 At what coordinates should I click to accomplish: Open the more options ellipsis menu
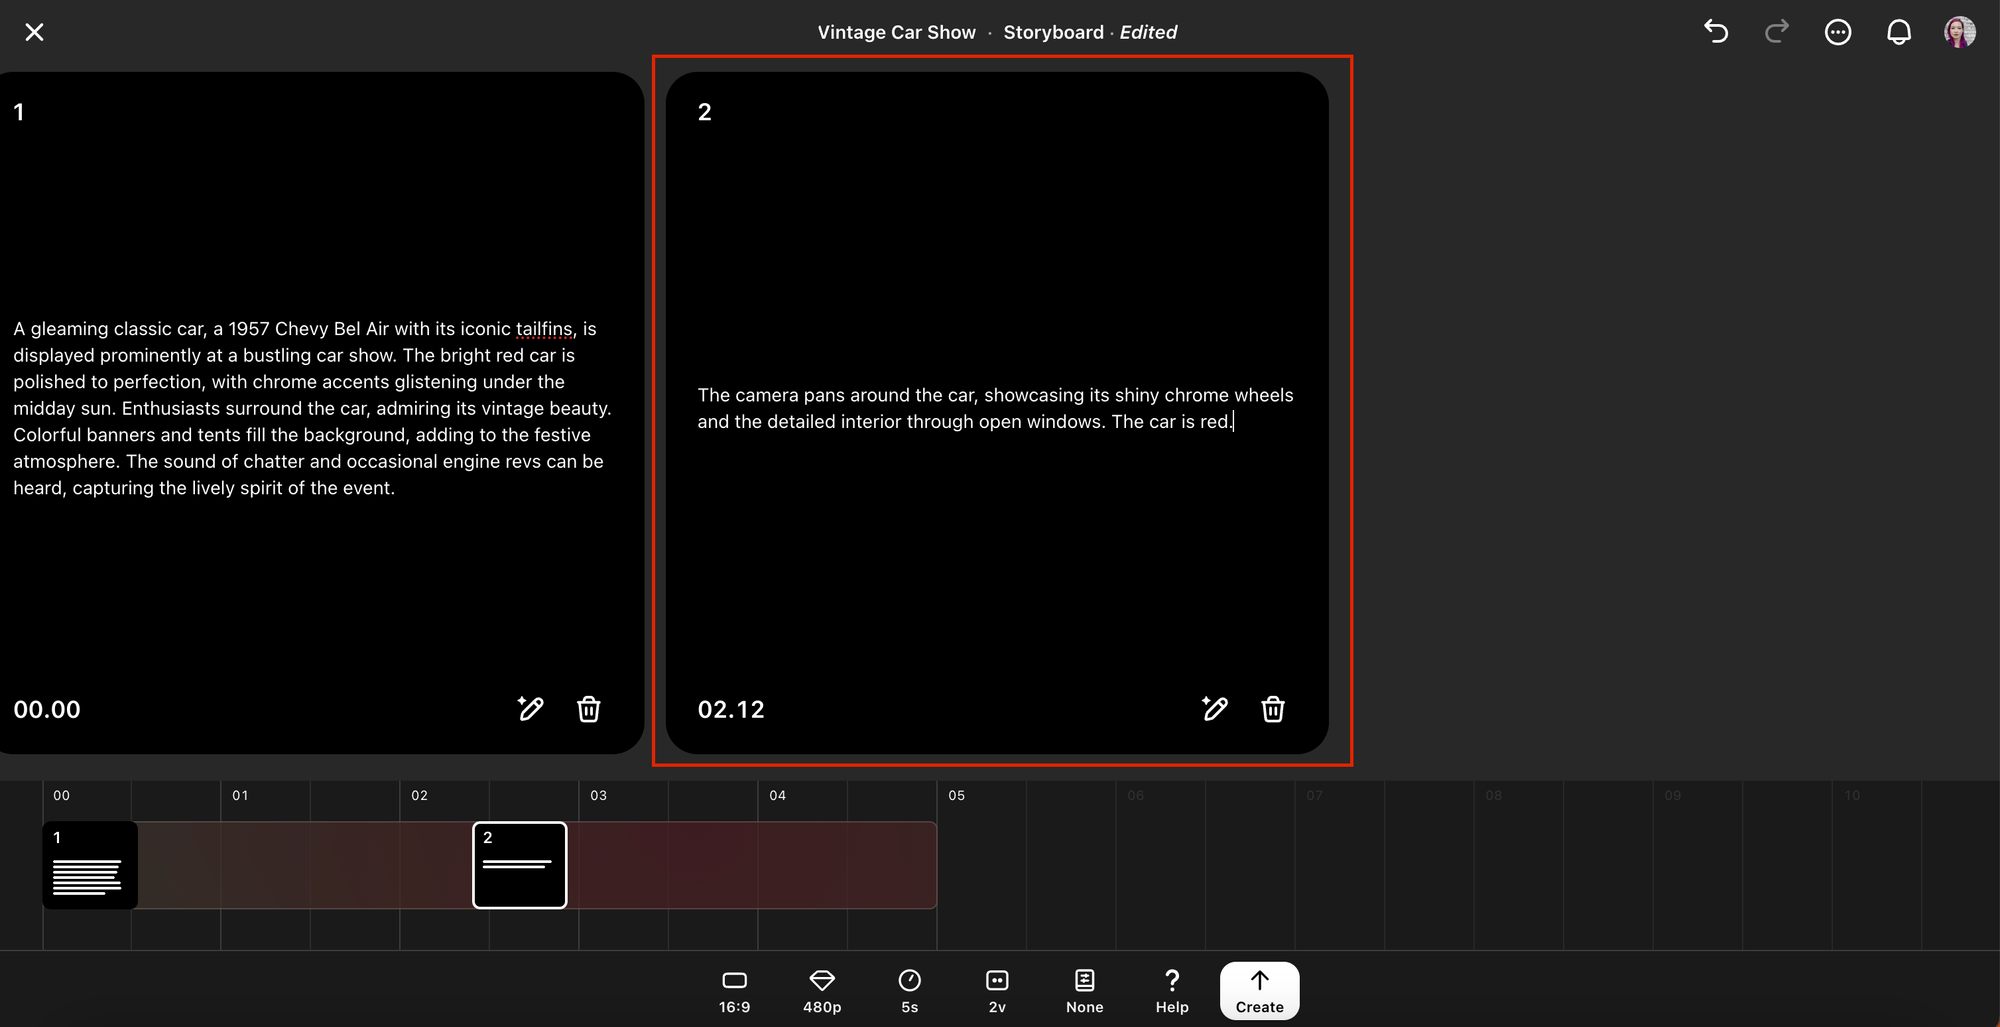pyautogui.click(x=1838, y=32)
